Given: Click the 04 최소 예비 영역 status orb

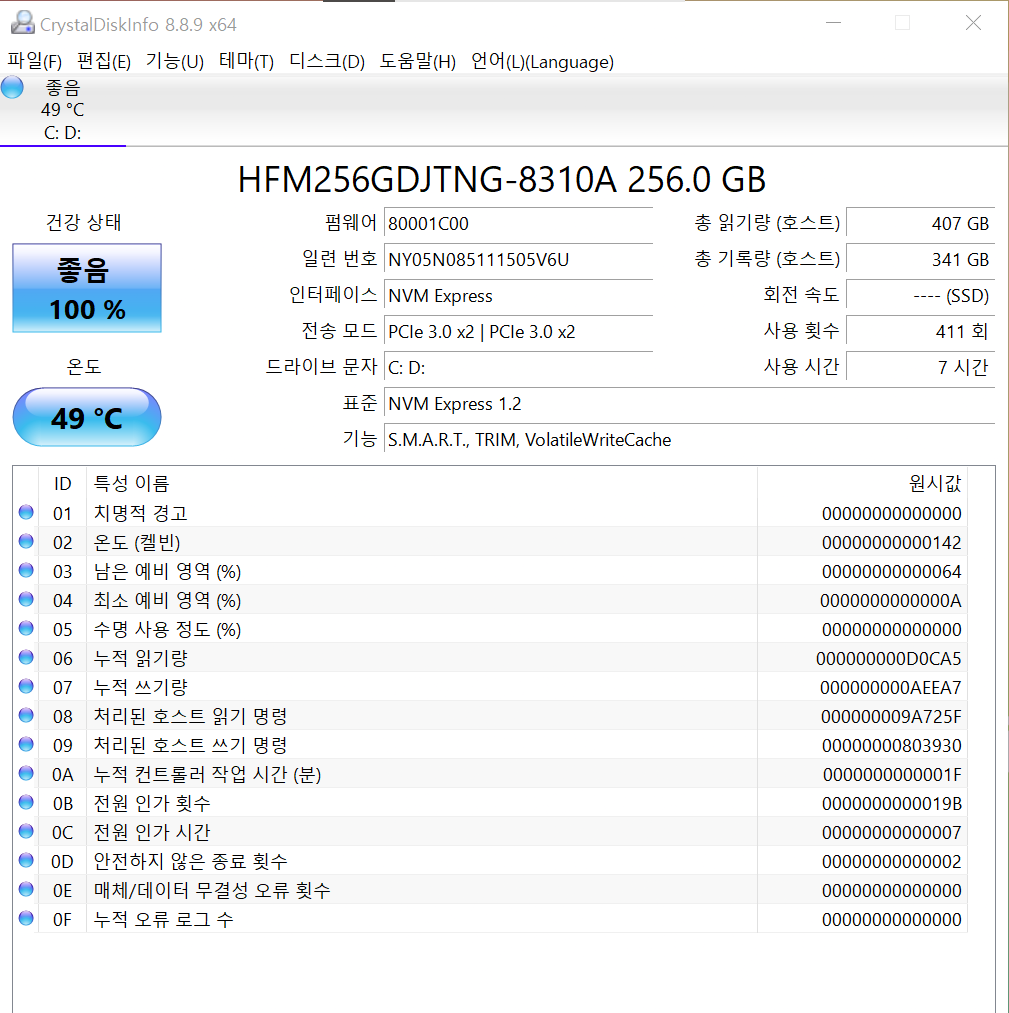Looking at the screenshot, I should 26,600.
